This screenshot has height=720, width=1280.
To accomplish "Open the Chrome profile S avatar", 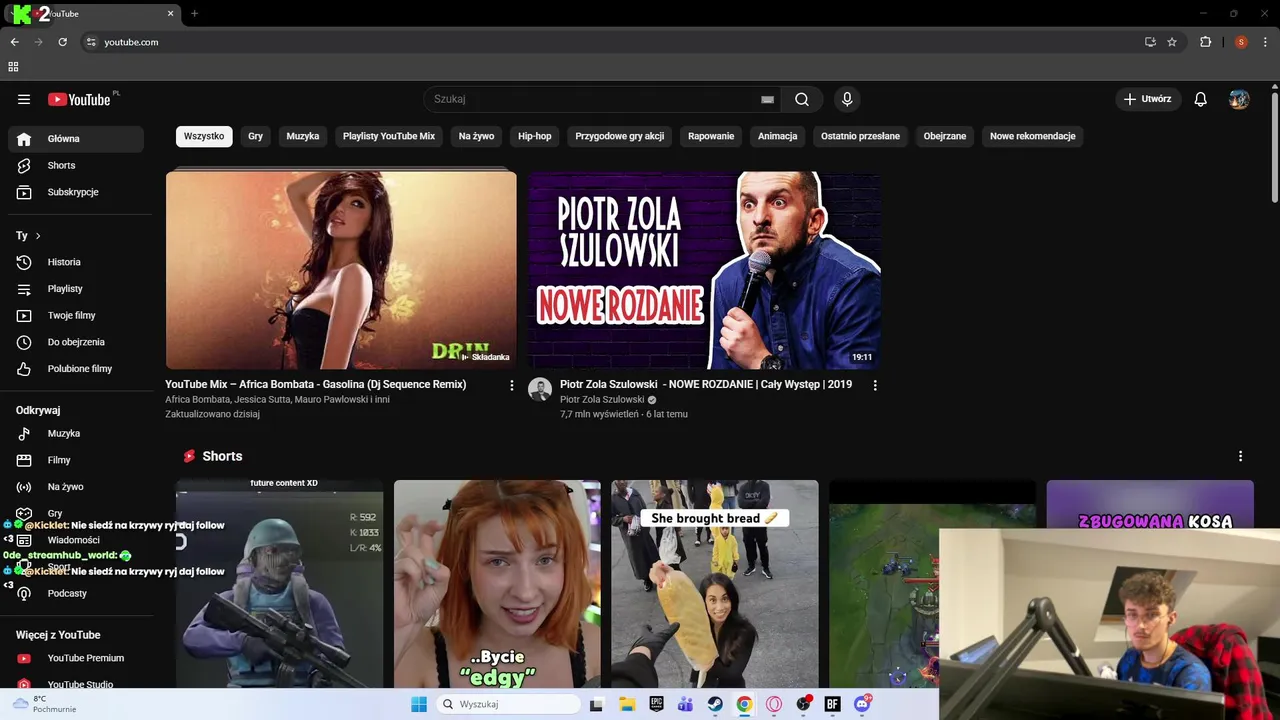I will click(x=1241, y=42).
